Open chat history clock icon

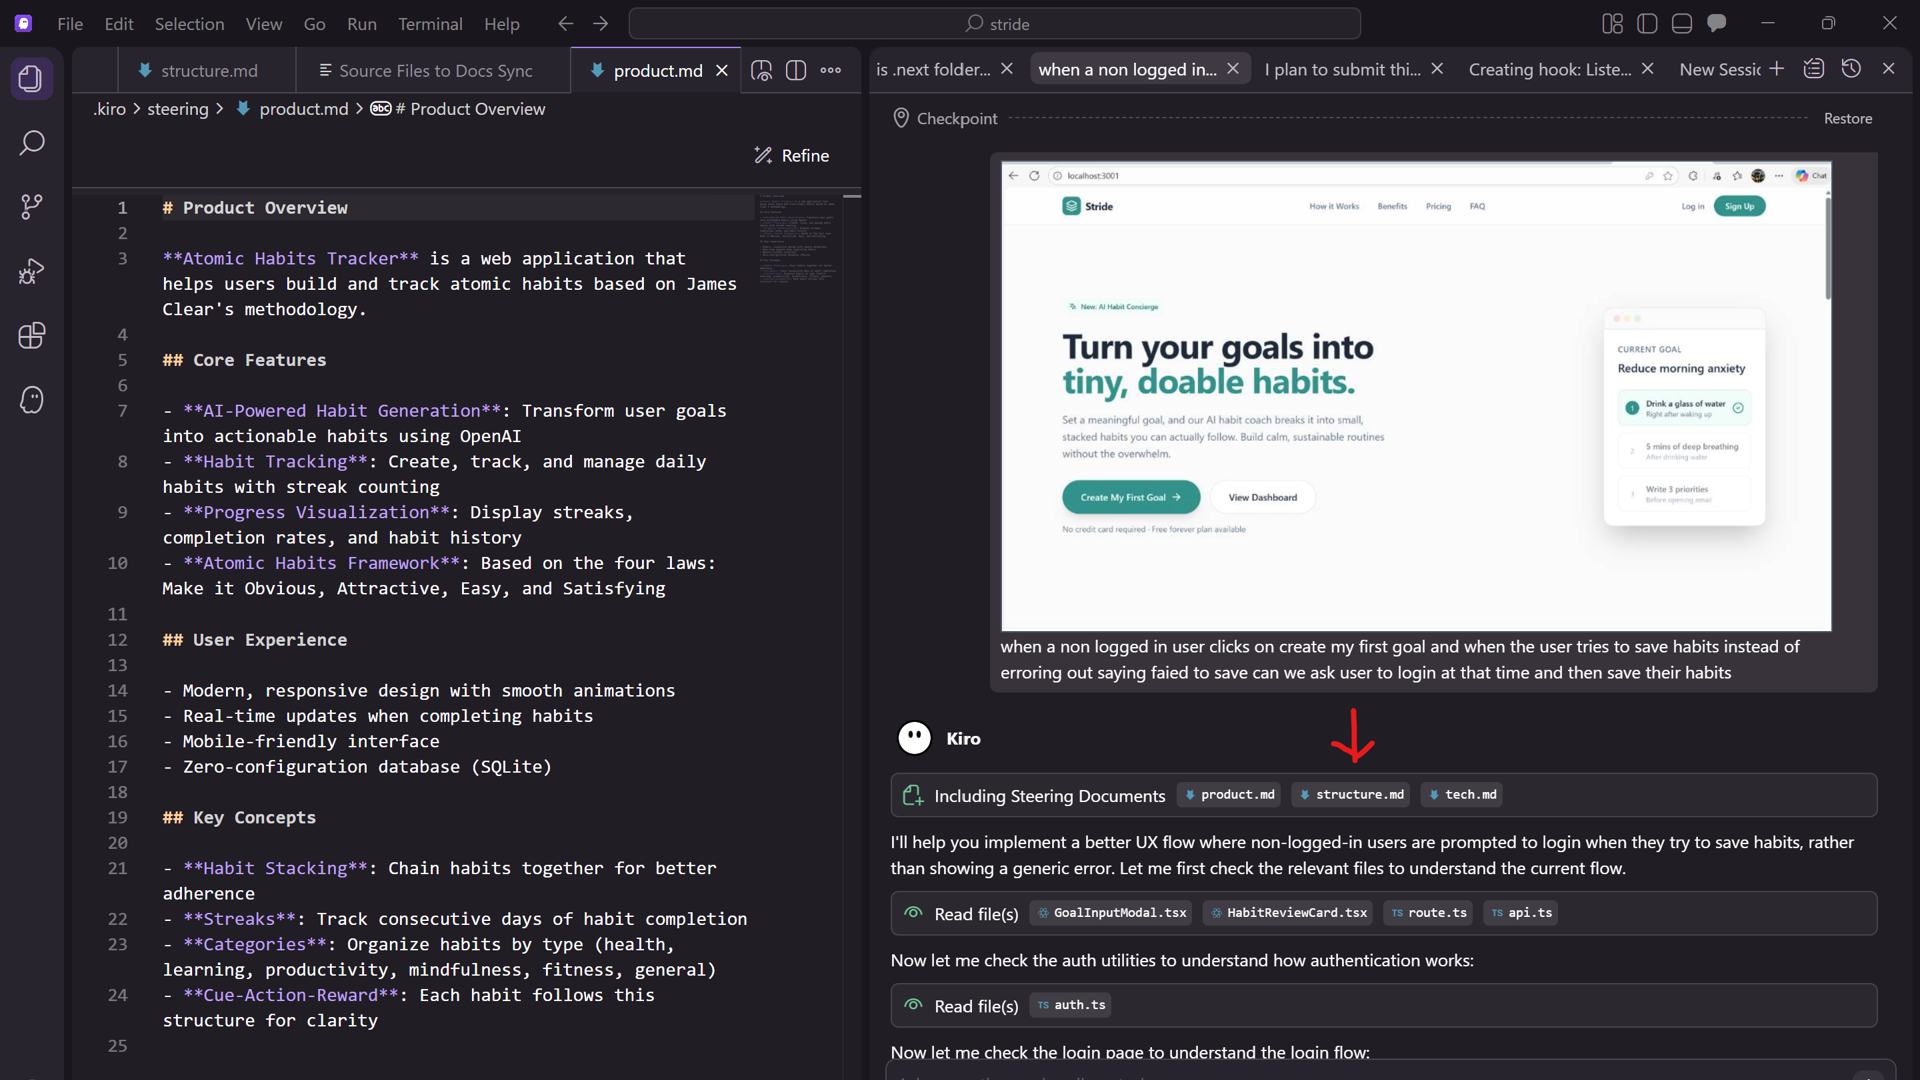pos(1851,69)
